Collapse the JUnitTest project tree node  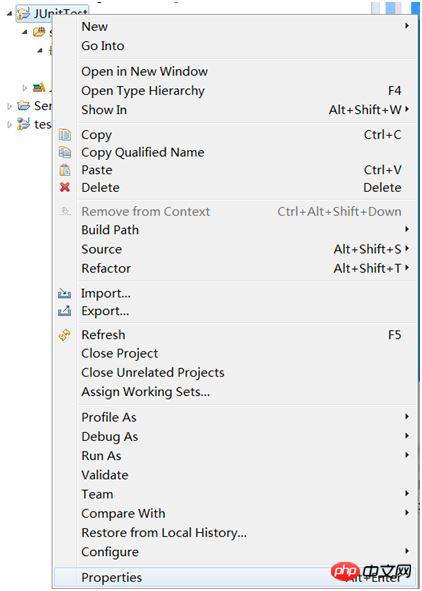coord(9,14)
